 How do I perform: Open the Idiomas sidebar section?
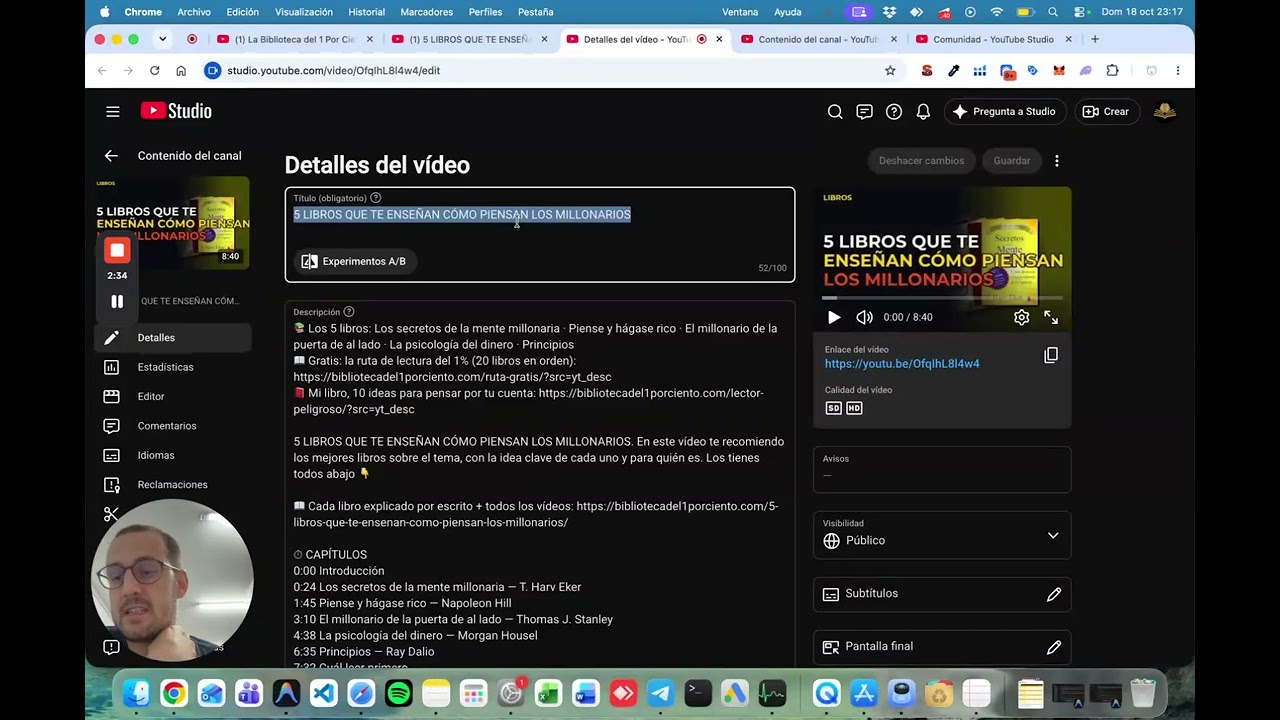click(x=173, y=455)
